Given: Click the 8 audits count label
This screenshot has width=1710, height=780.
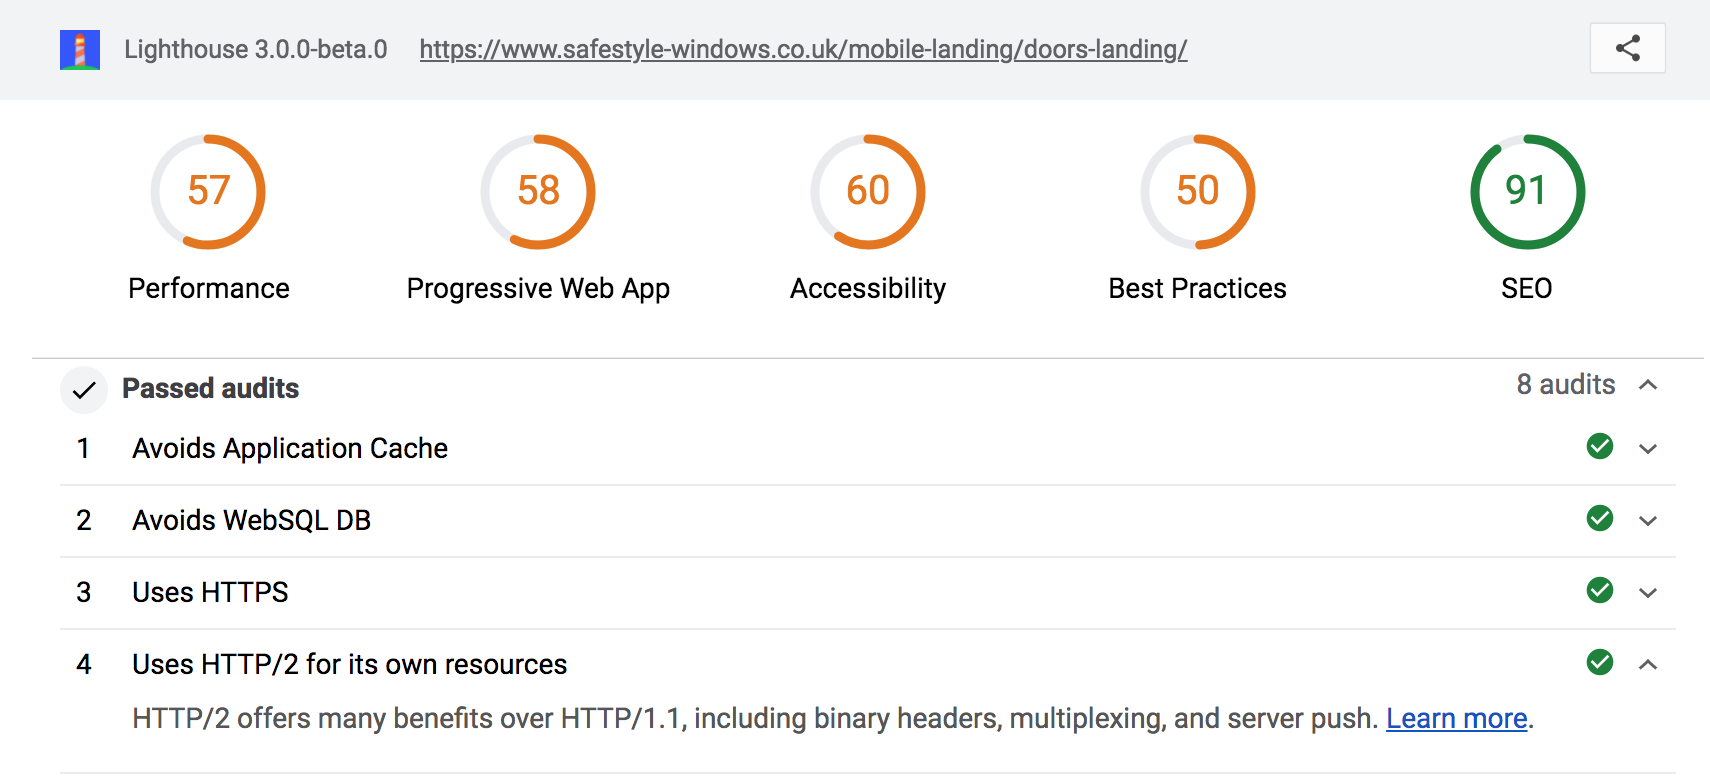Looking at the screenshot, I should point(1564,384).
